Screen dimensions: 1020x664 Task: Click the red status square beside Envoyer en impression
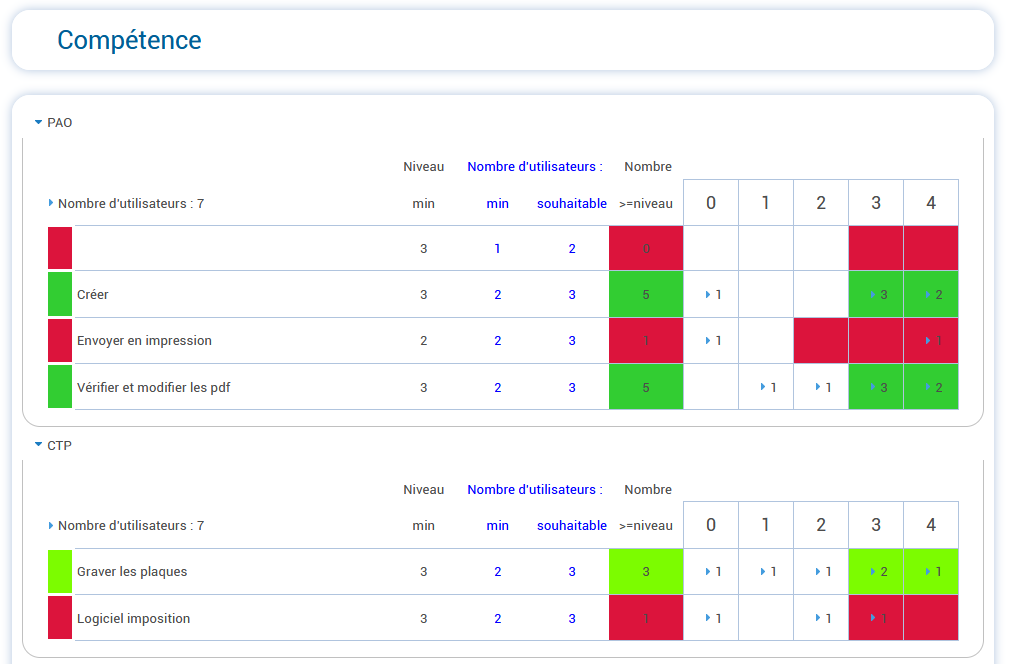click(x=60, y=340)
